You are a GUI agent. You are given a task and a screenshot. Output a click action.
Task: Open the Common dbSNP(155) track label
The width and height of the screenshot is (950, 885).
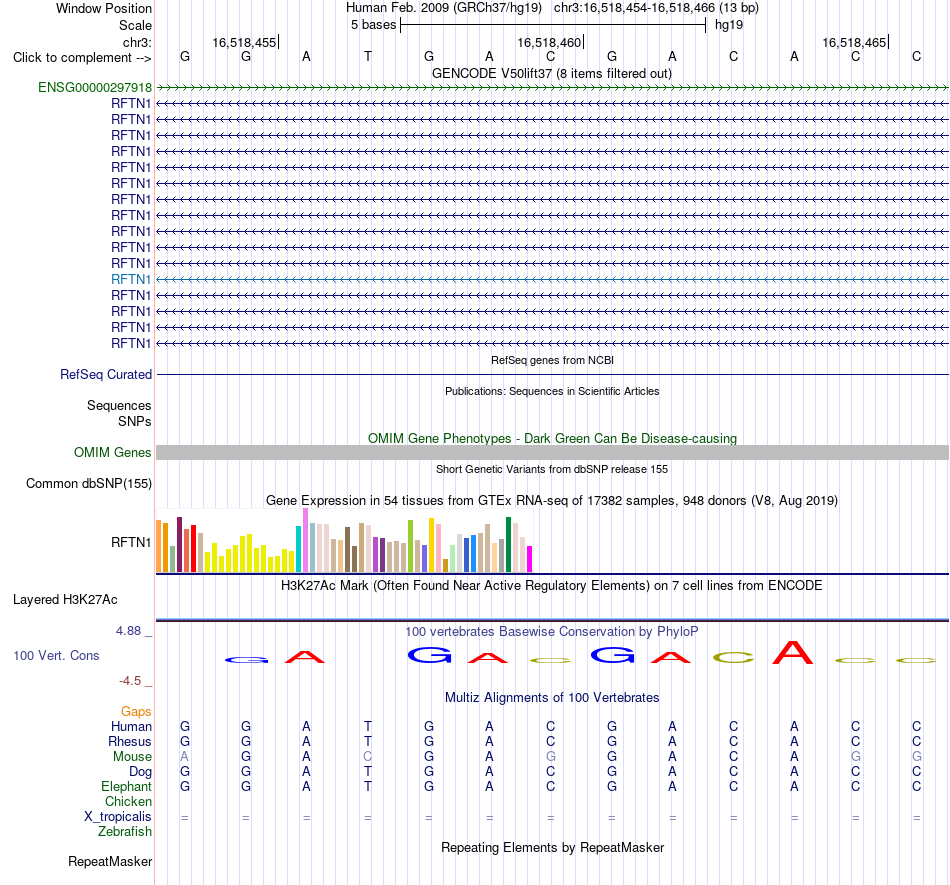[89, 483]
